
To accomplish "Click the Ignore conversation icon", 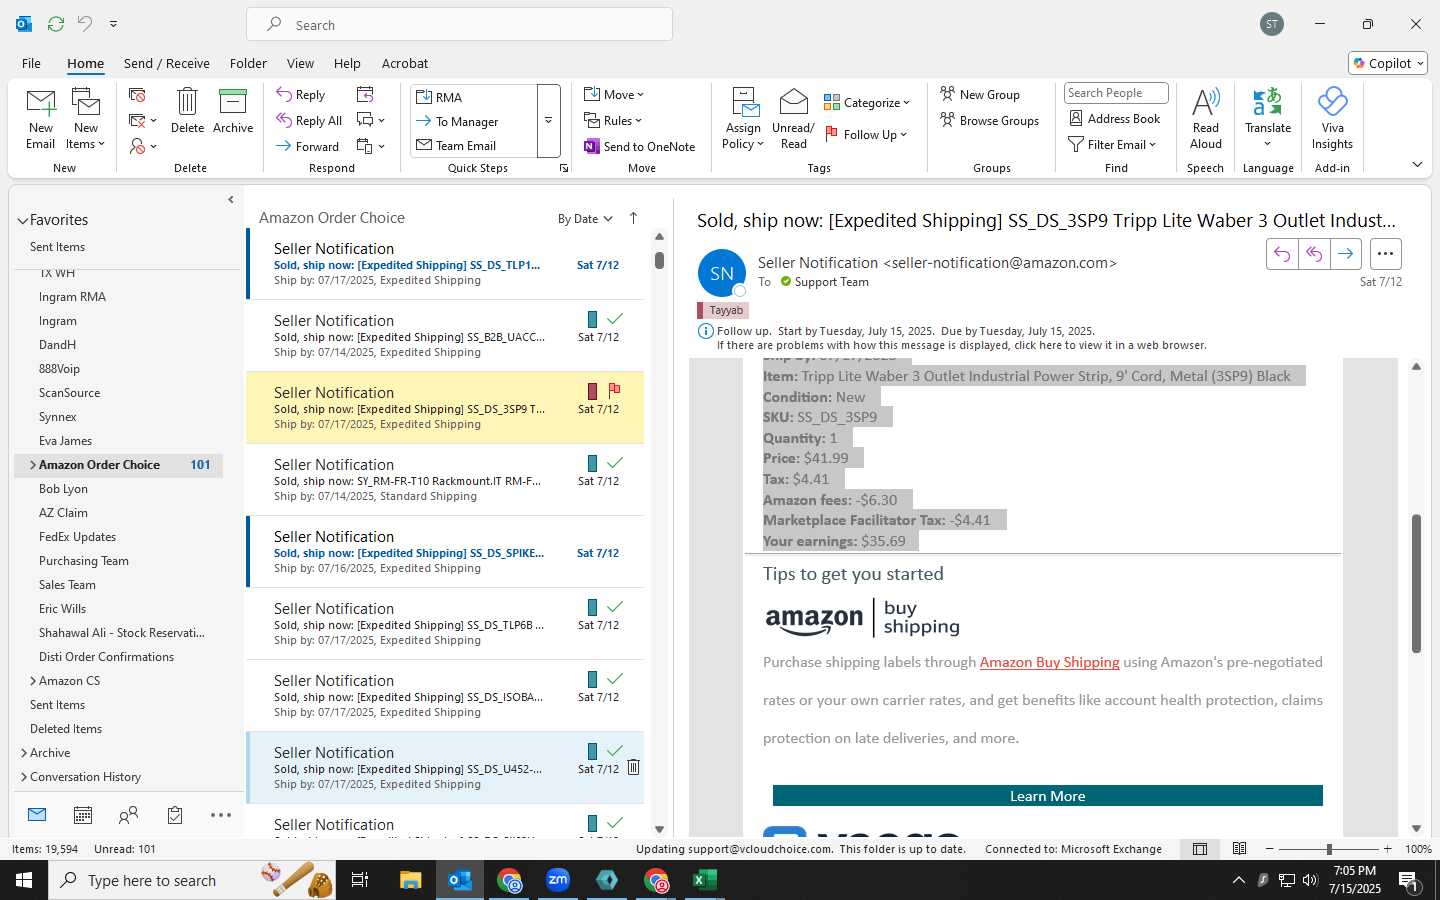I will click(137, 94).
